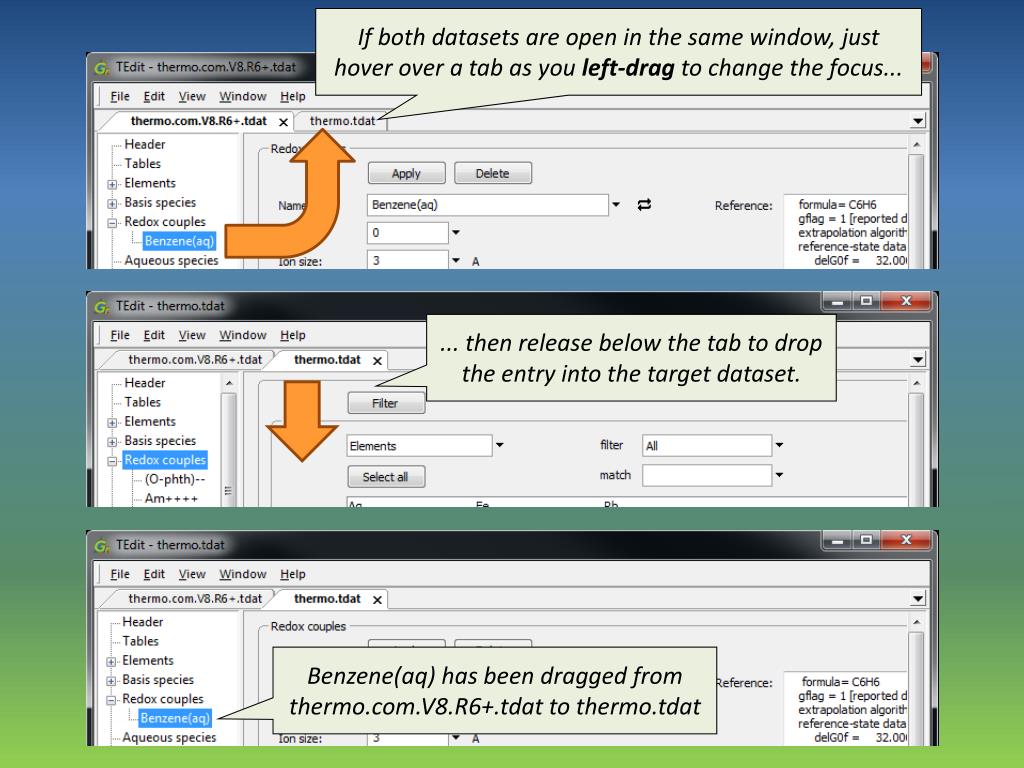
Task: Click the Reference text box in bottom window
Action: point(845,709)
